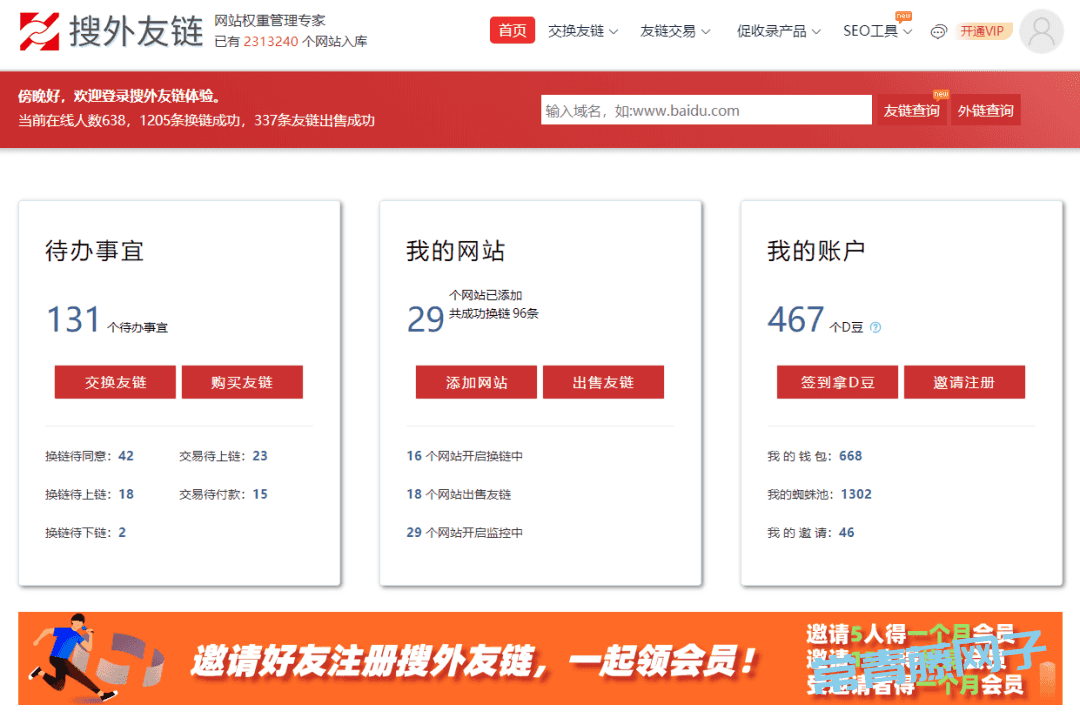Image resolution: width=1080 pixels, height=725 pixels.
Task: Open 交易待付款: 15 link
Action: 223,494
